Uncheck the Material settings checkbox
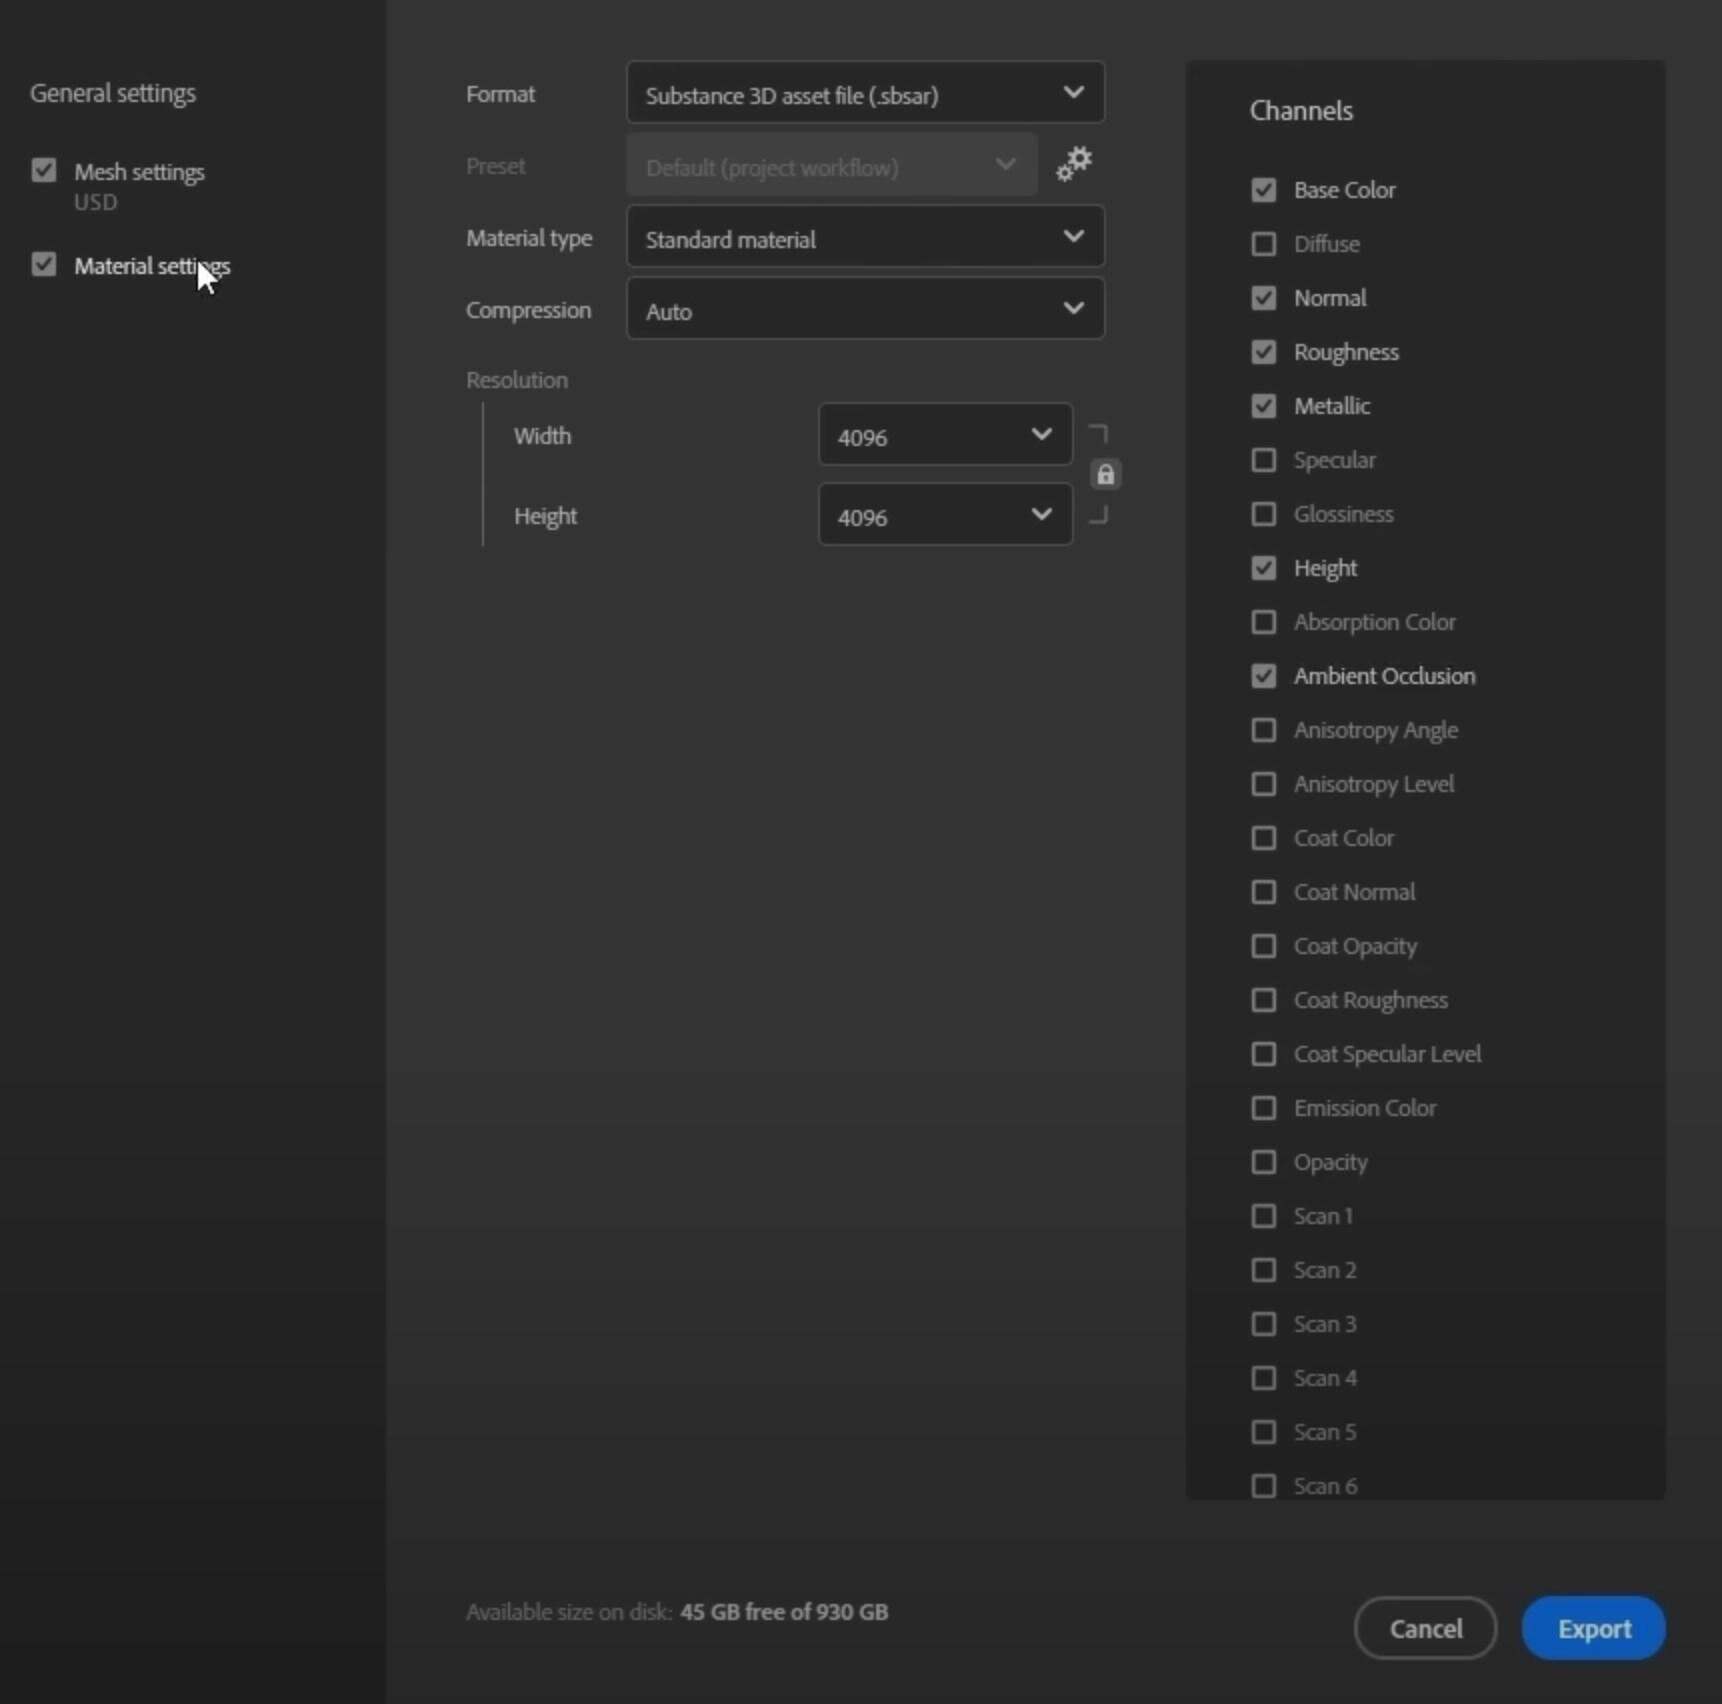Screen dimensions: 1722x1704 tap(44, 264)
